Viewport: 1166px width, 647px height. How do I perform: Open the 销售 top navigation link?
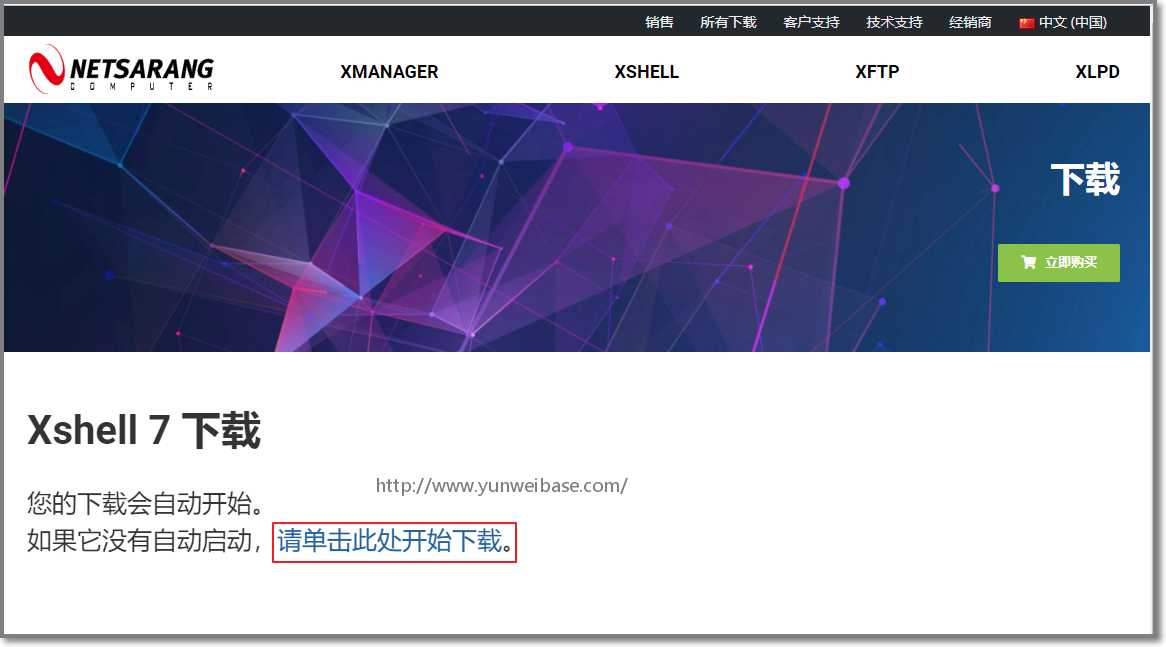pos(659,22)
